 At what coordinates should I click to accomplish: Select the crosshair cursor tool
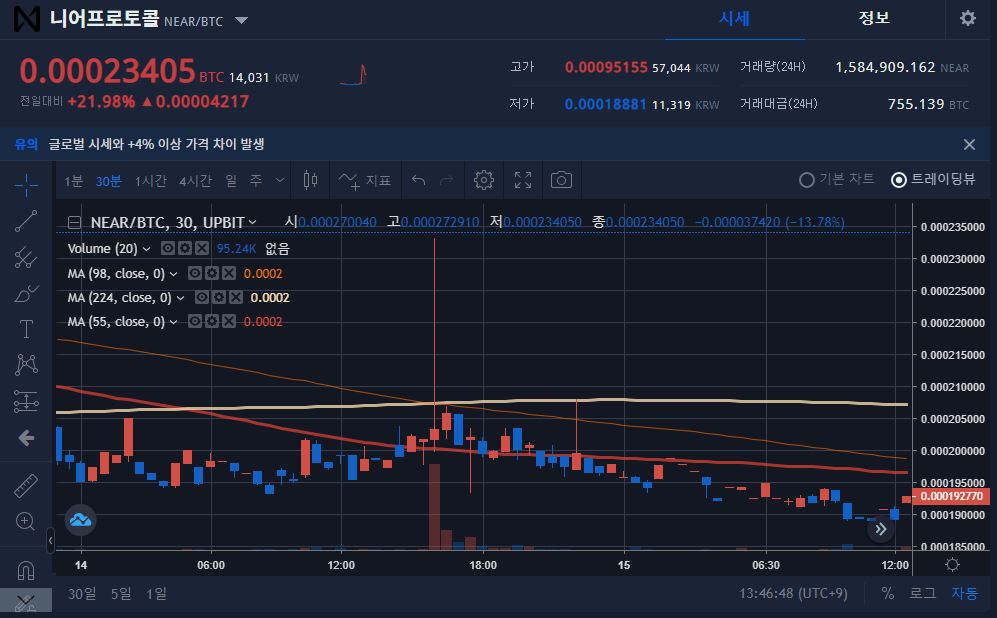[26, 185]
